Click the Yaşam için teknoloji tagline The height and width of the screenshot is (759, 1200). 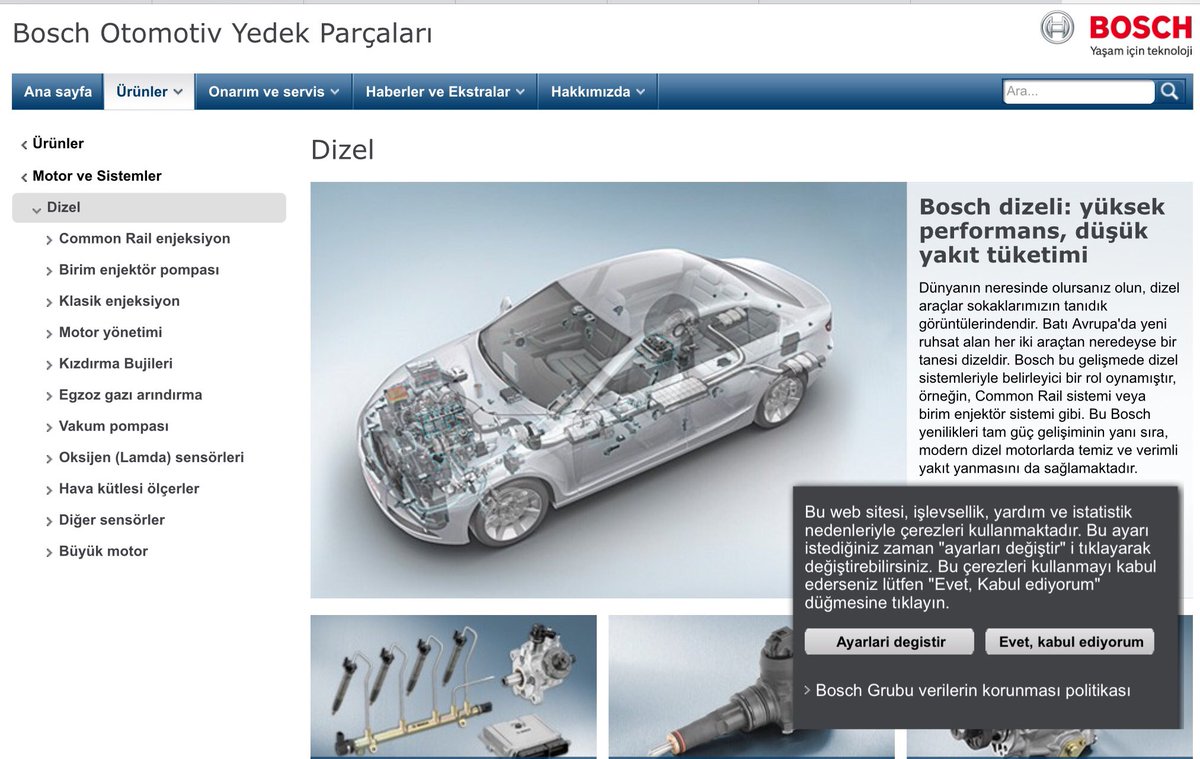[x=1142, y=51]
